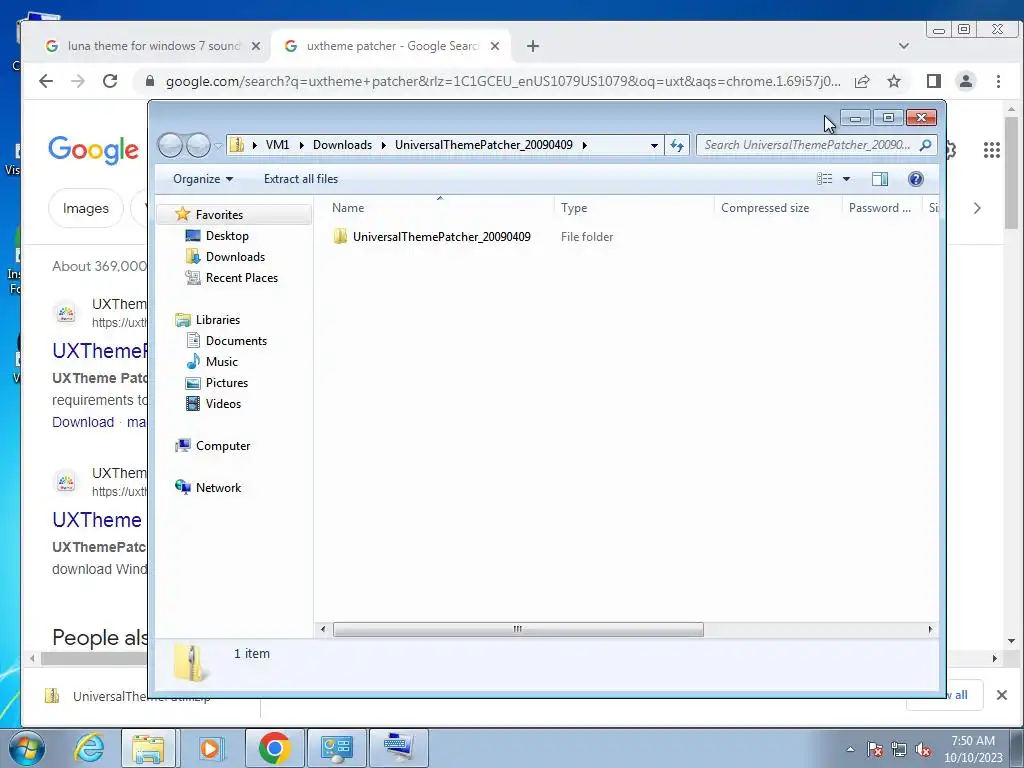The width and height of the screenshot is (1024, 768).
Task: Close the luna theme Chrome tab
Action: pos(255,46)
